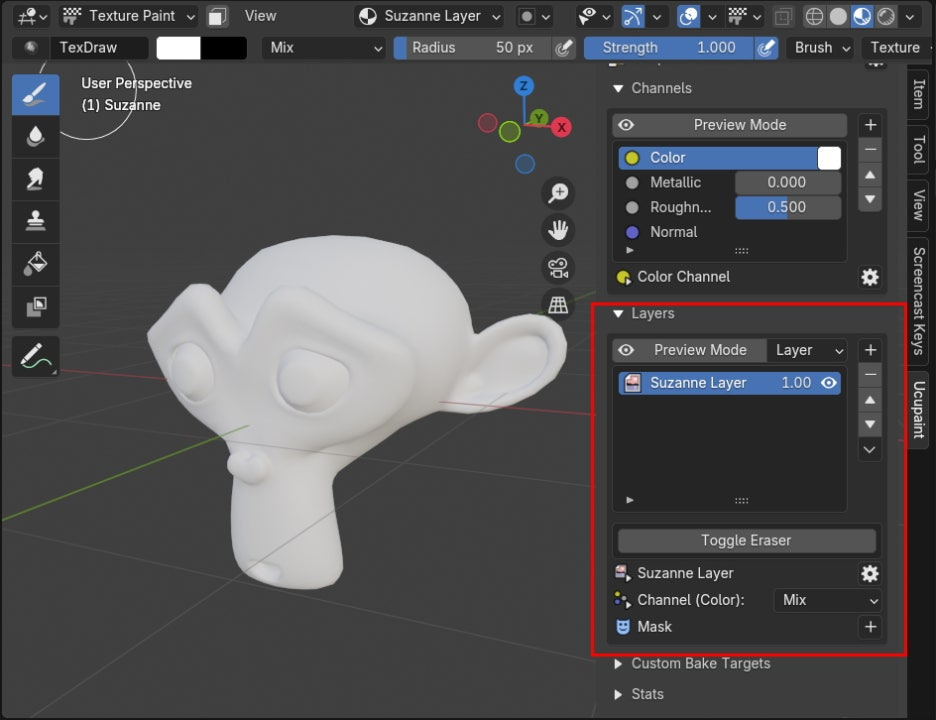Screen dimensions: 936x720
Task: Open Mix blend mode dropdown in header
Action: click(x=323, y=48)
